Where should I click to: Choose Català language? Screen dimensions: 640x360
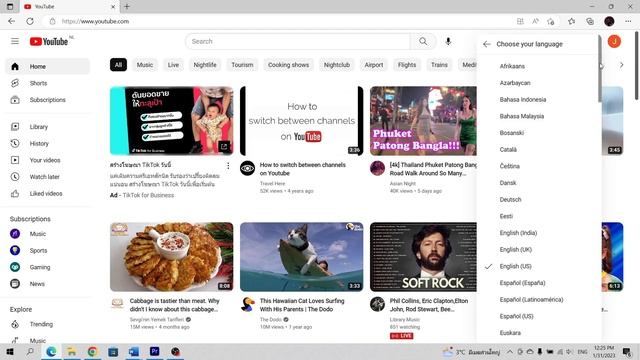point(538,150)
